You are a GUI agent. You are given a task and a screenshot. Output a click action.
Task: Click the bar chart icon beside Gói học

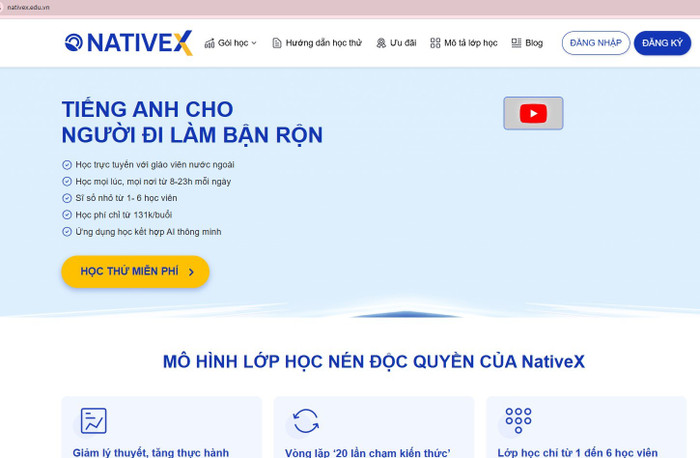(x=209, y=43)
